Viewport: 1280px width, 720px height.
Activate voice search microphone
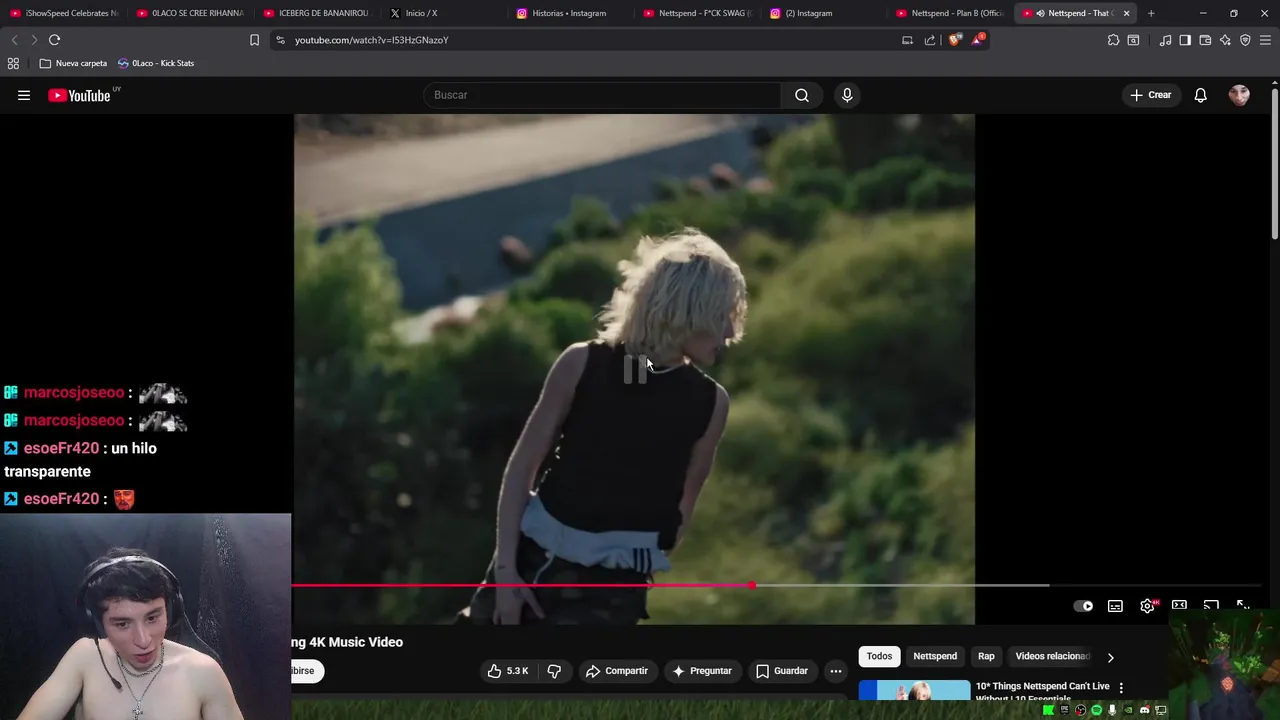pyautogui.click(x=847, y=95)
